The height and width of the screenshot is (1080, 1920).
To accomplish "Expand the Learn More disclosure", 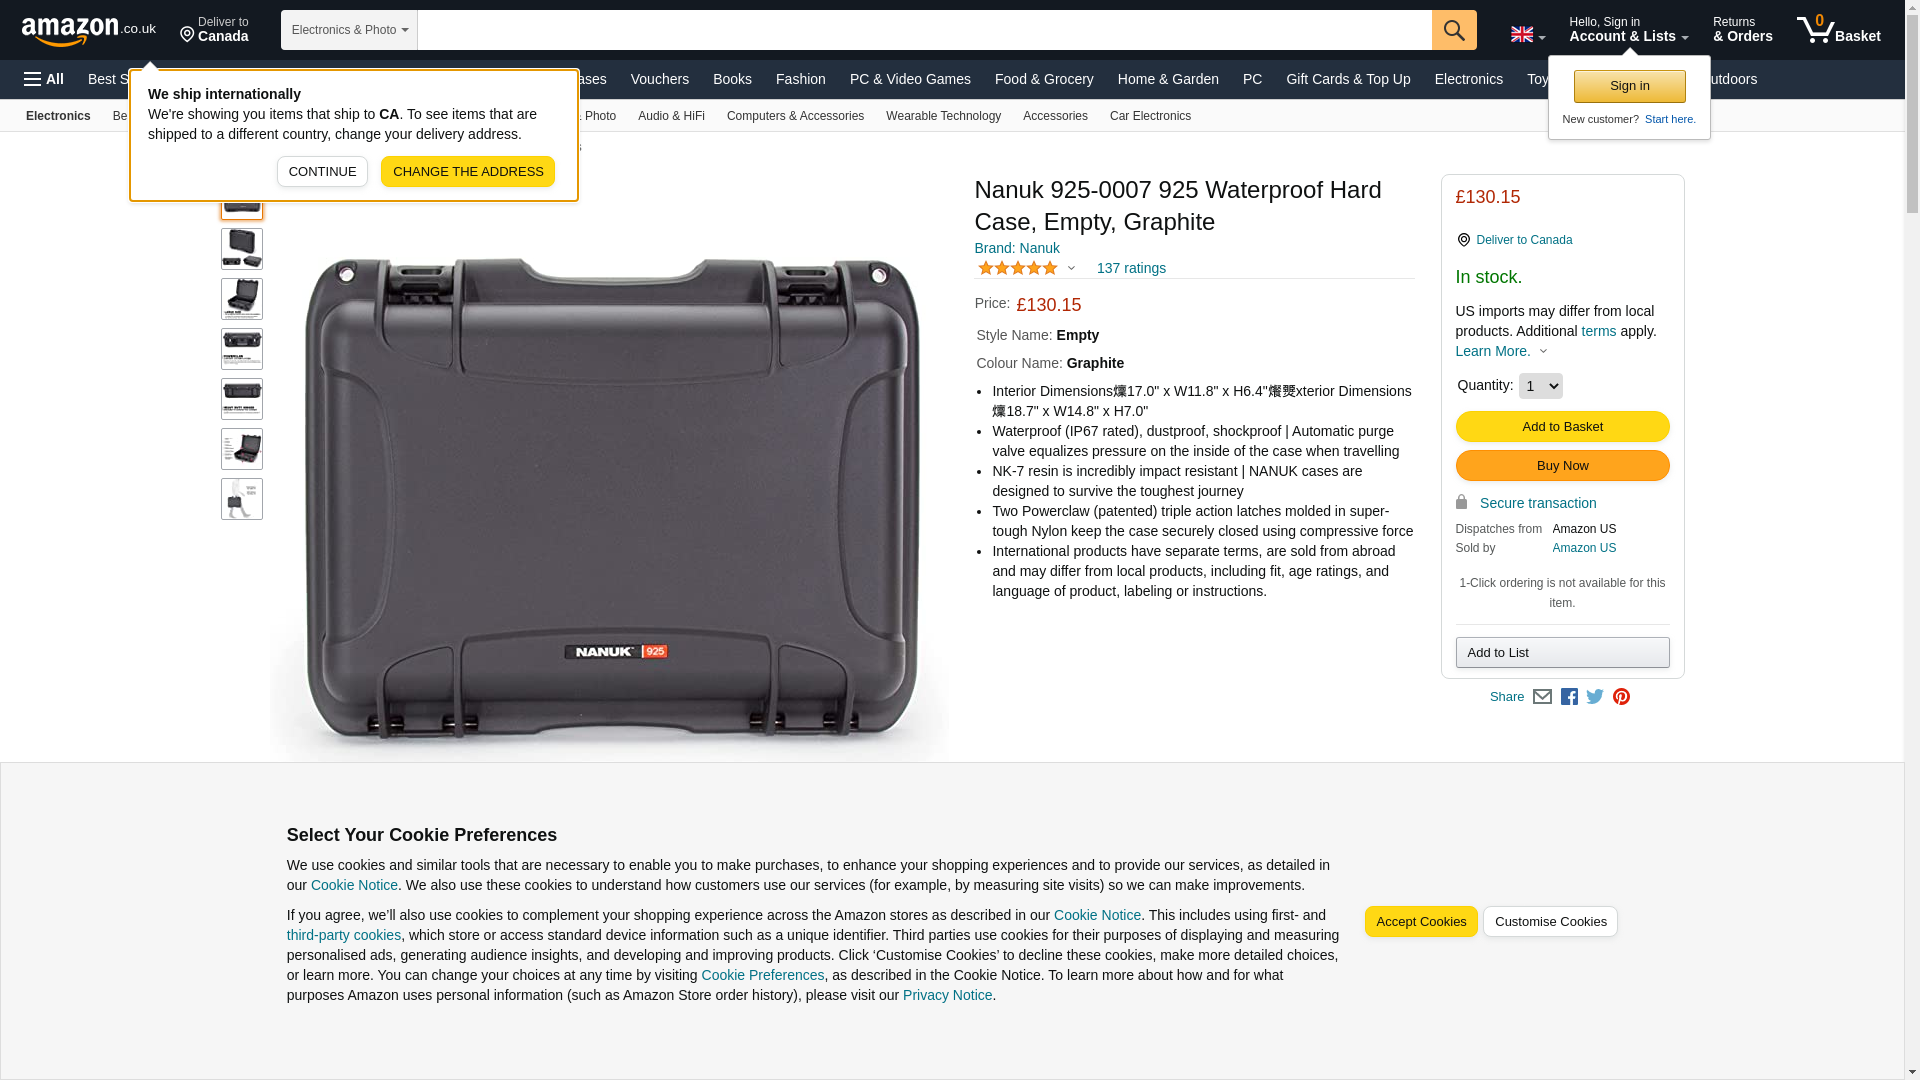I will coord(1502,351).
